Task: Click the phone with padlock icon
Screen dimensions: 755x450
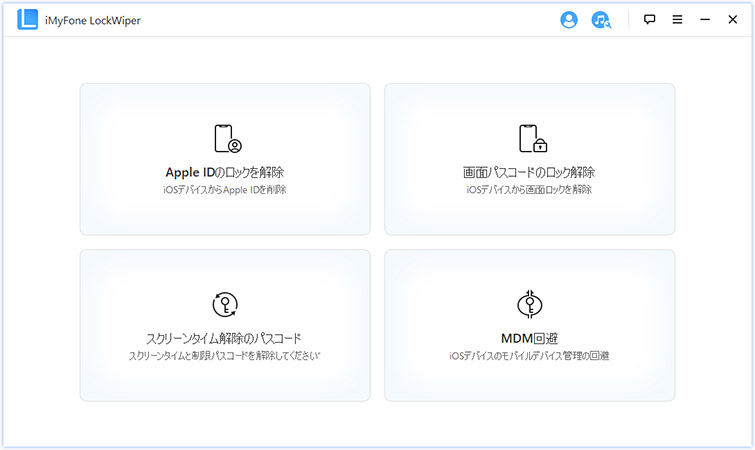Action: [533, 139]
